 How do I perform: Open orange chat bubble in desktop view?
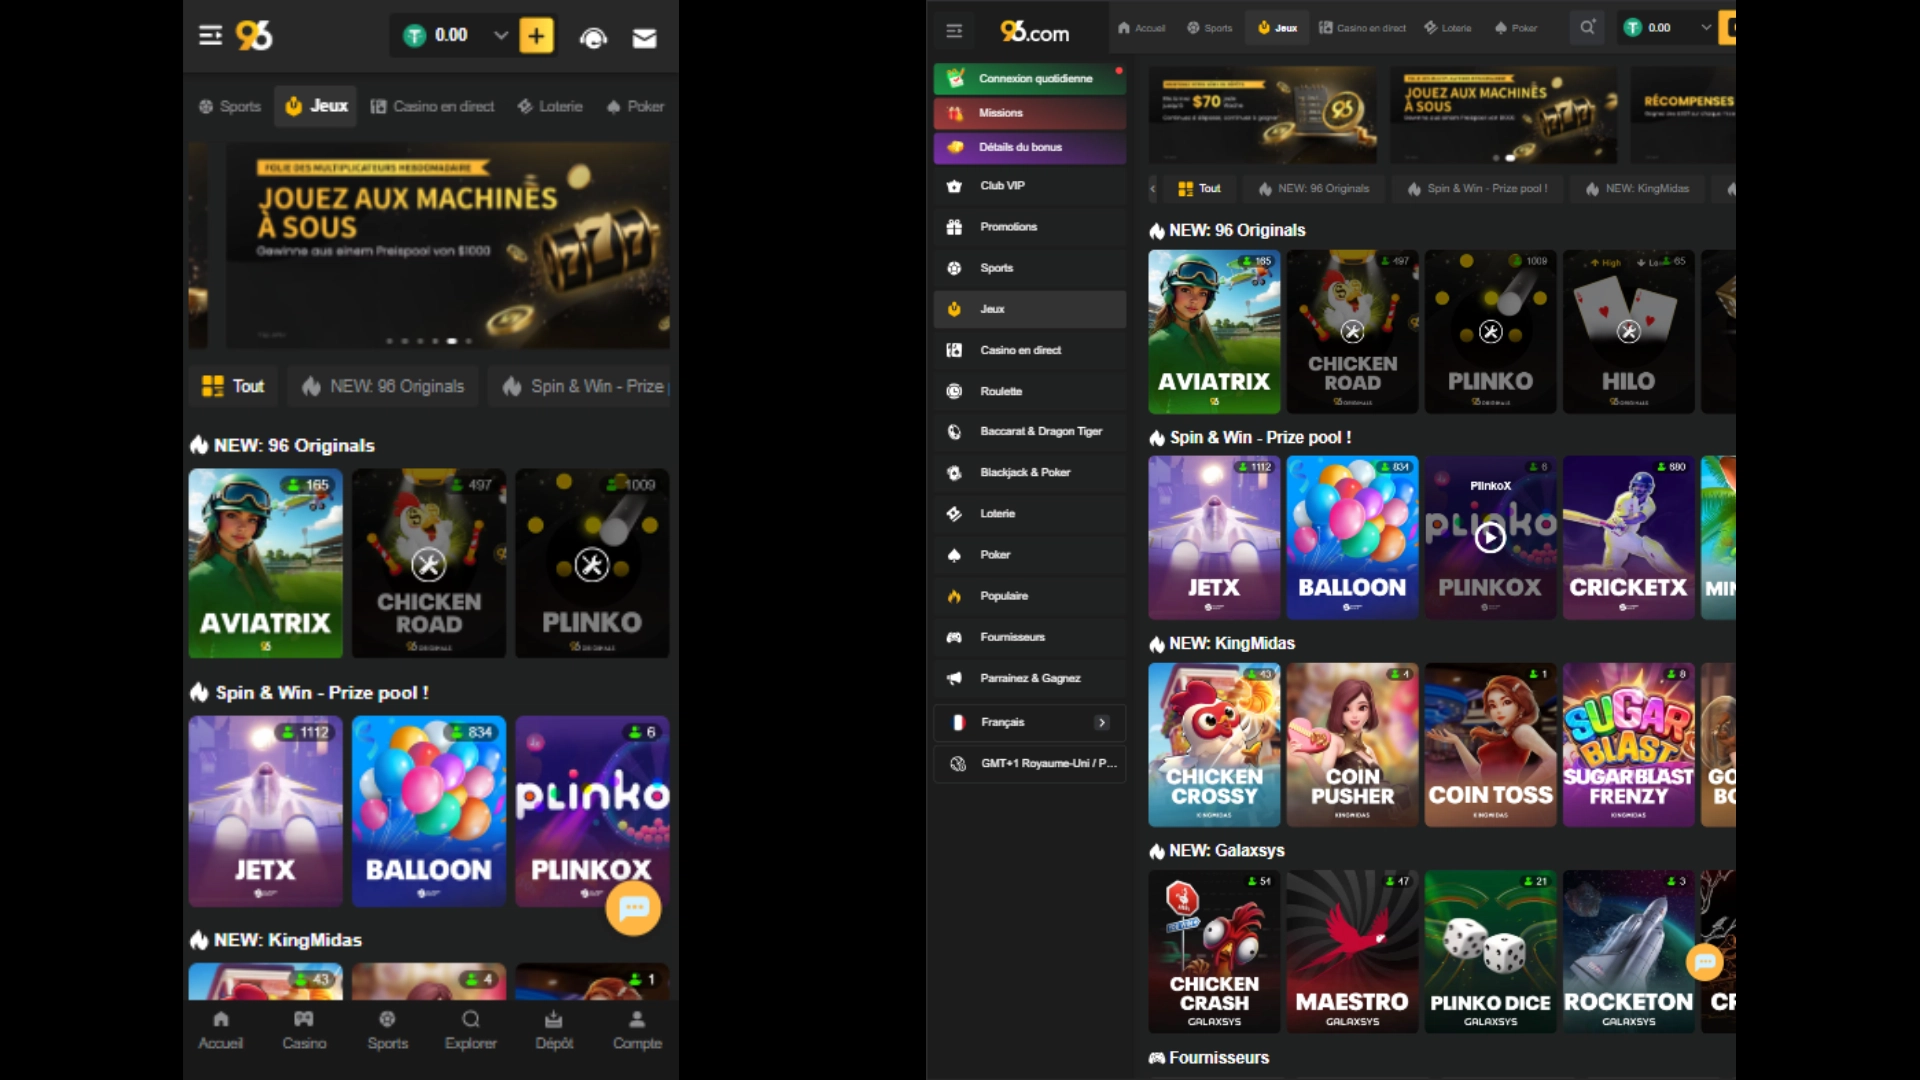1705,962
